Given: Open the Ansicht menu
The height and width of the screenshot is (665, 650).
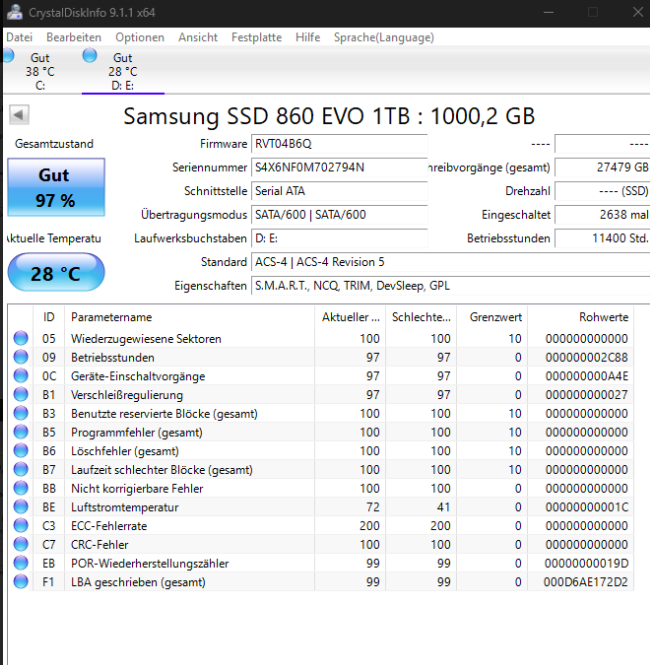Looking at the screenshot, I should (198, 37).
